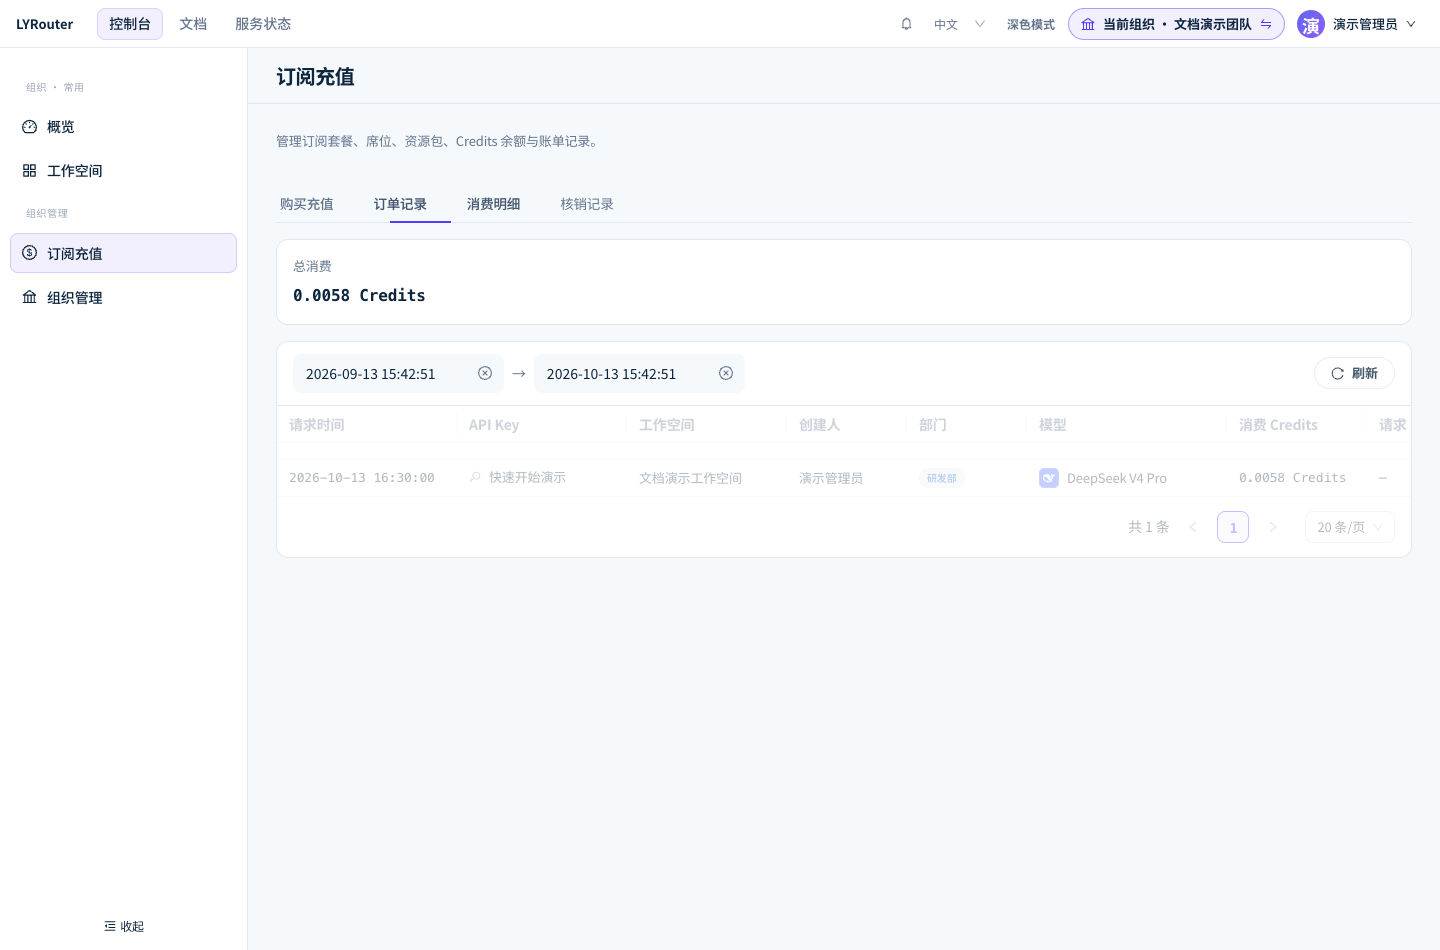This screenshot has height=950, width=1440.
Task: Collapse the sidebar with 收起
Action: click(124, 926)
